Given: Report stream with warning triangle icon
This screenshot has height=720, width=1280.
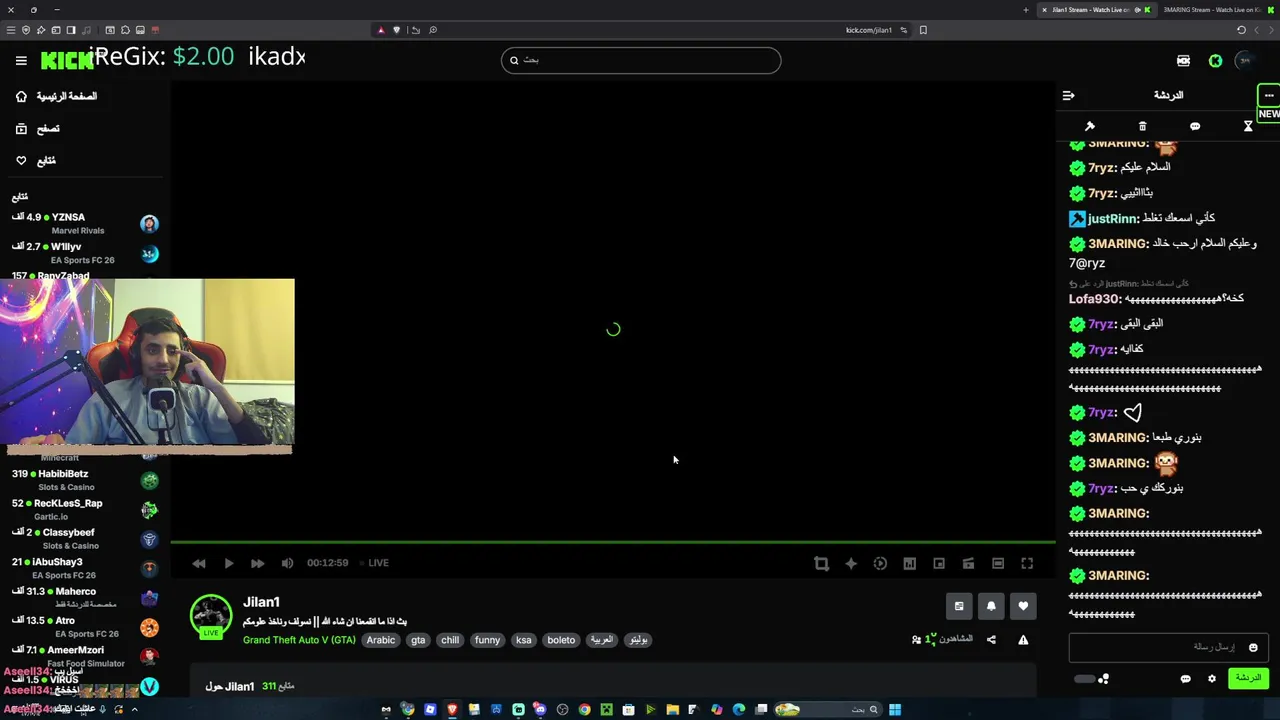Looking at the screenshot, I should pos(1023,640).
